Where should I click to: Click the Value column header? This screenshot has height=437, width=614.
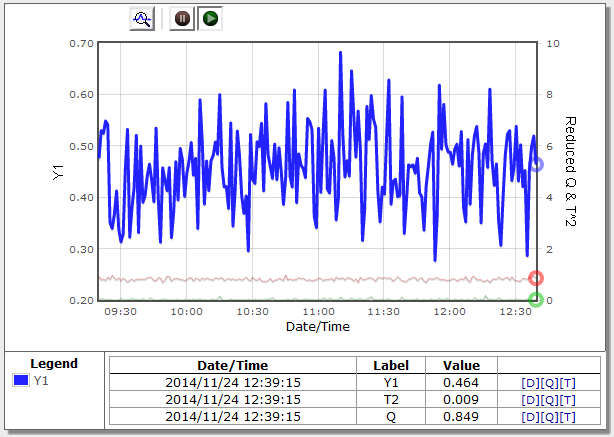coord(461,366)
